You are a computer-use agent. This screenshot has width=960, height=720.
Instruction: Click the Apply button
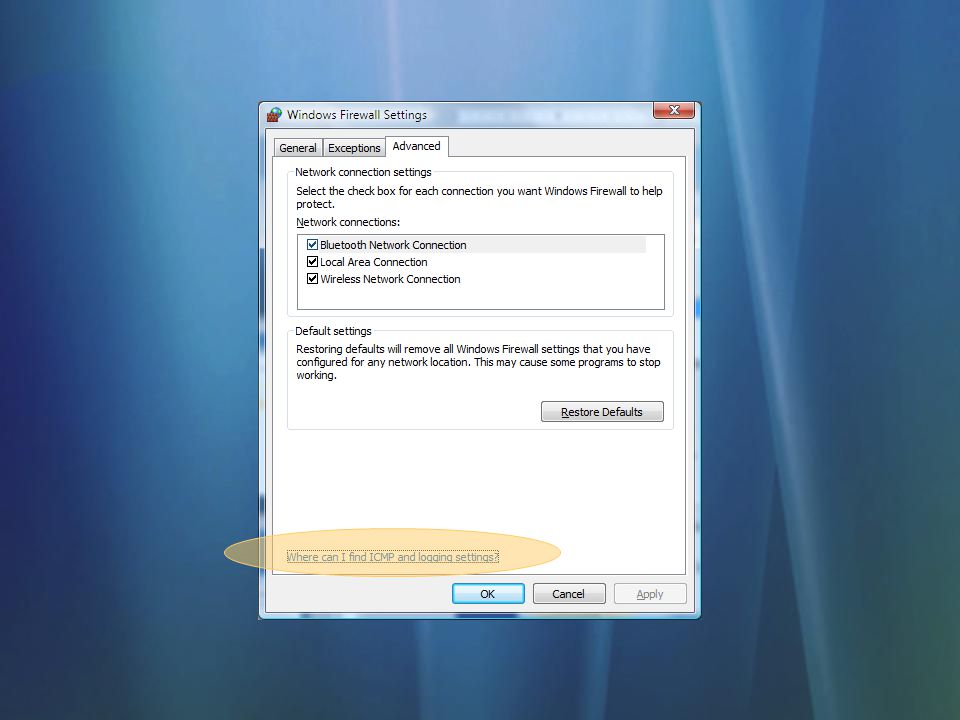650,594
